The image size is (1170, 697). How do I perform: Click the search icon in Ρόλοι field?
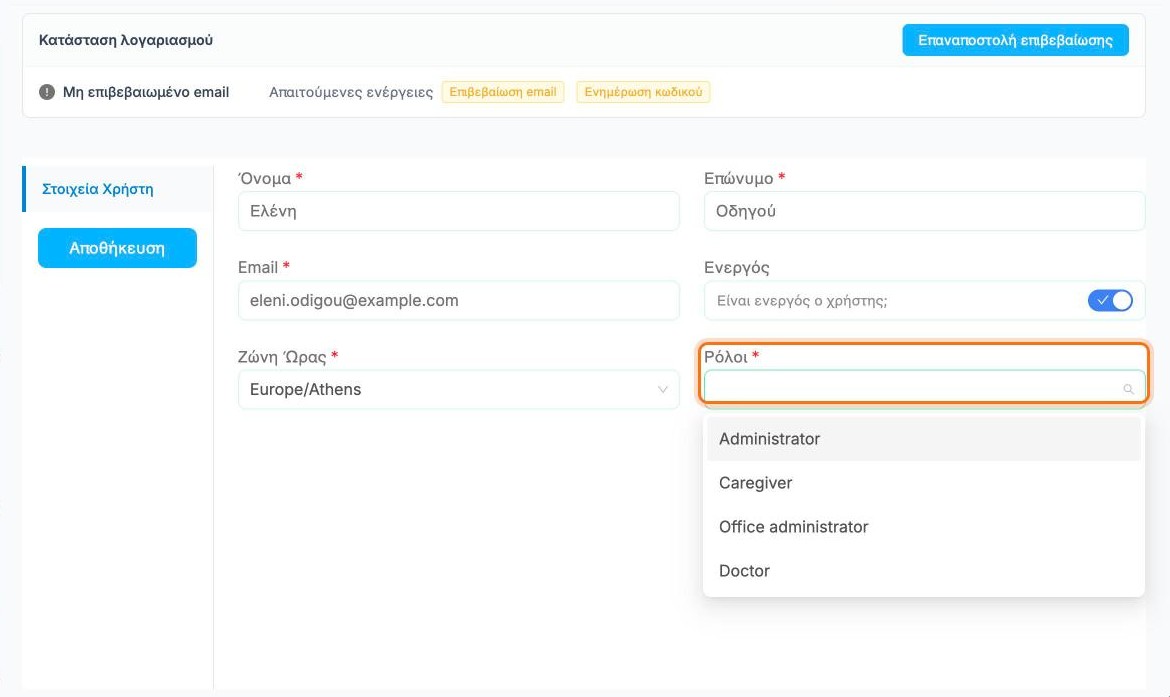click(x=1128, y=389)
